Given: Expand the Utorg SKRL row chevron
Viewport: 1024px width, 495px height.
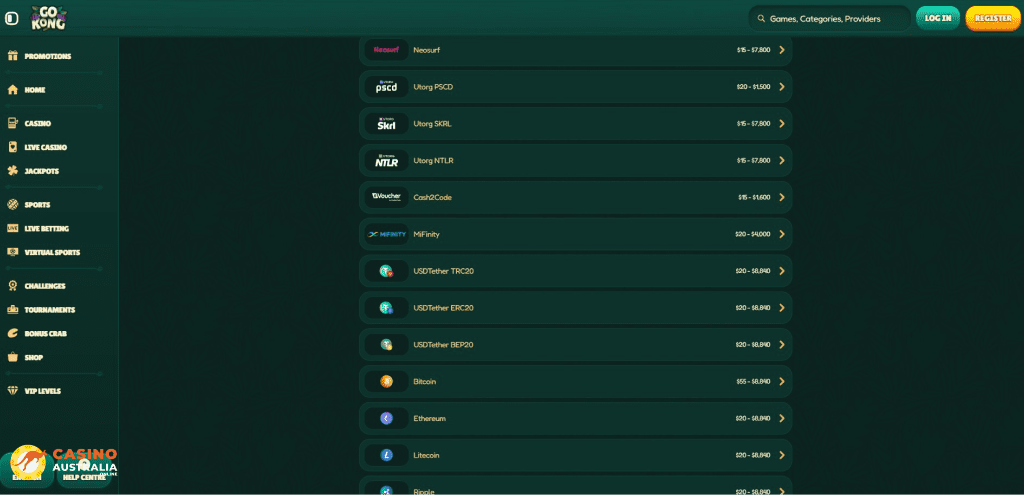Looking at the screenshot, I should pos(782,123).
